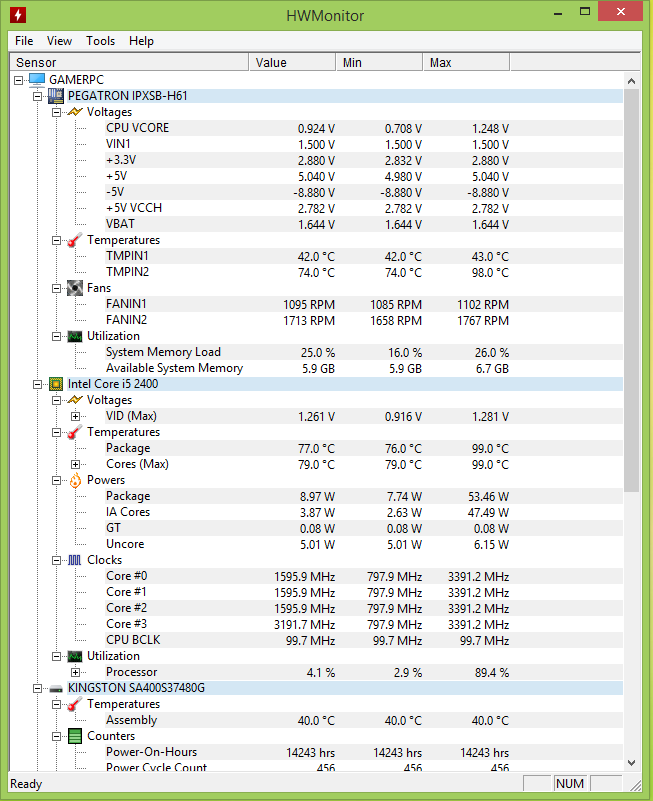Open the File menu
The width and height of the screenshot is (653, 801).
[24, 41]
